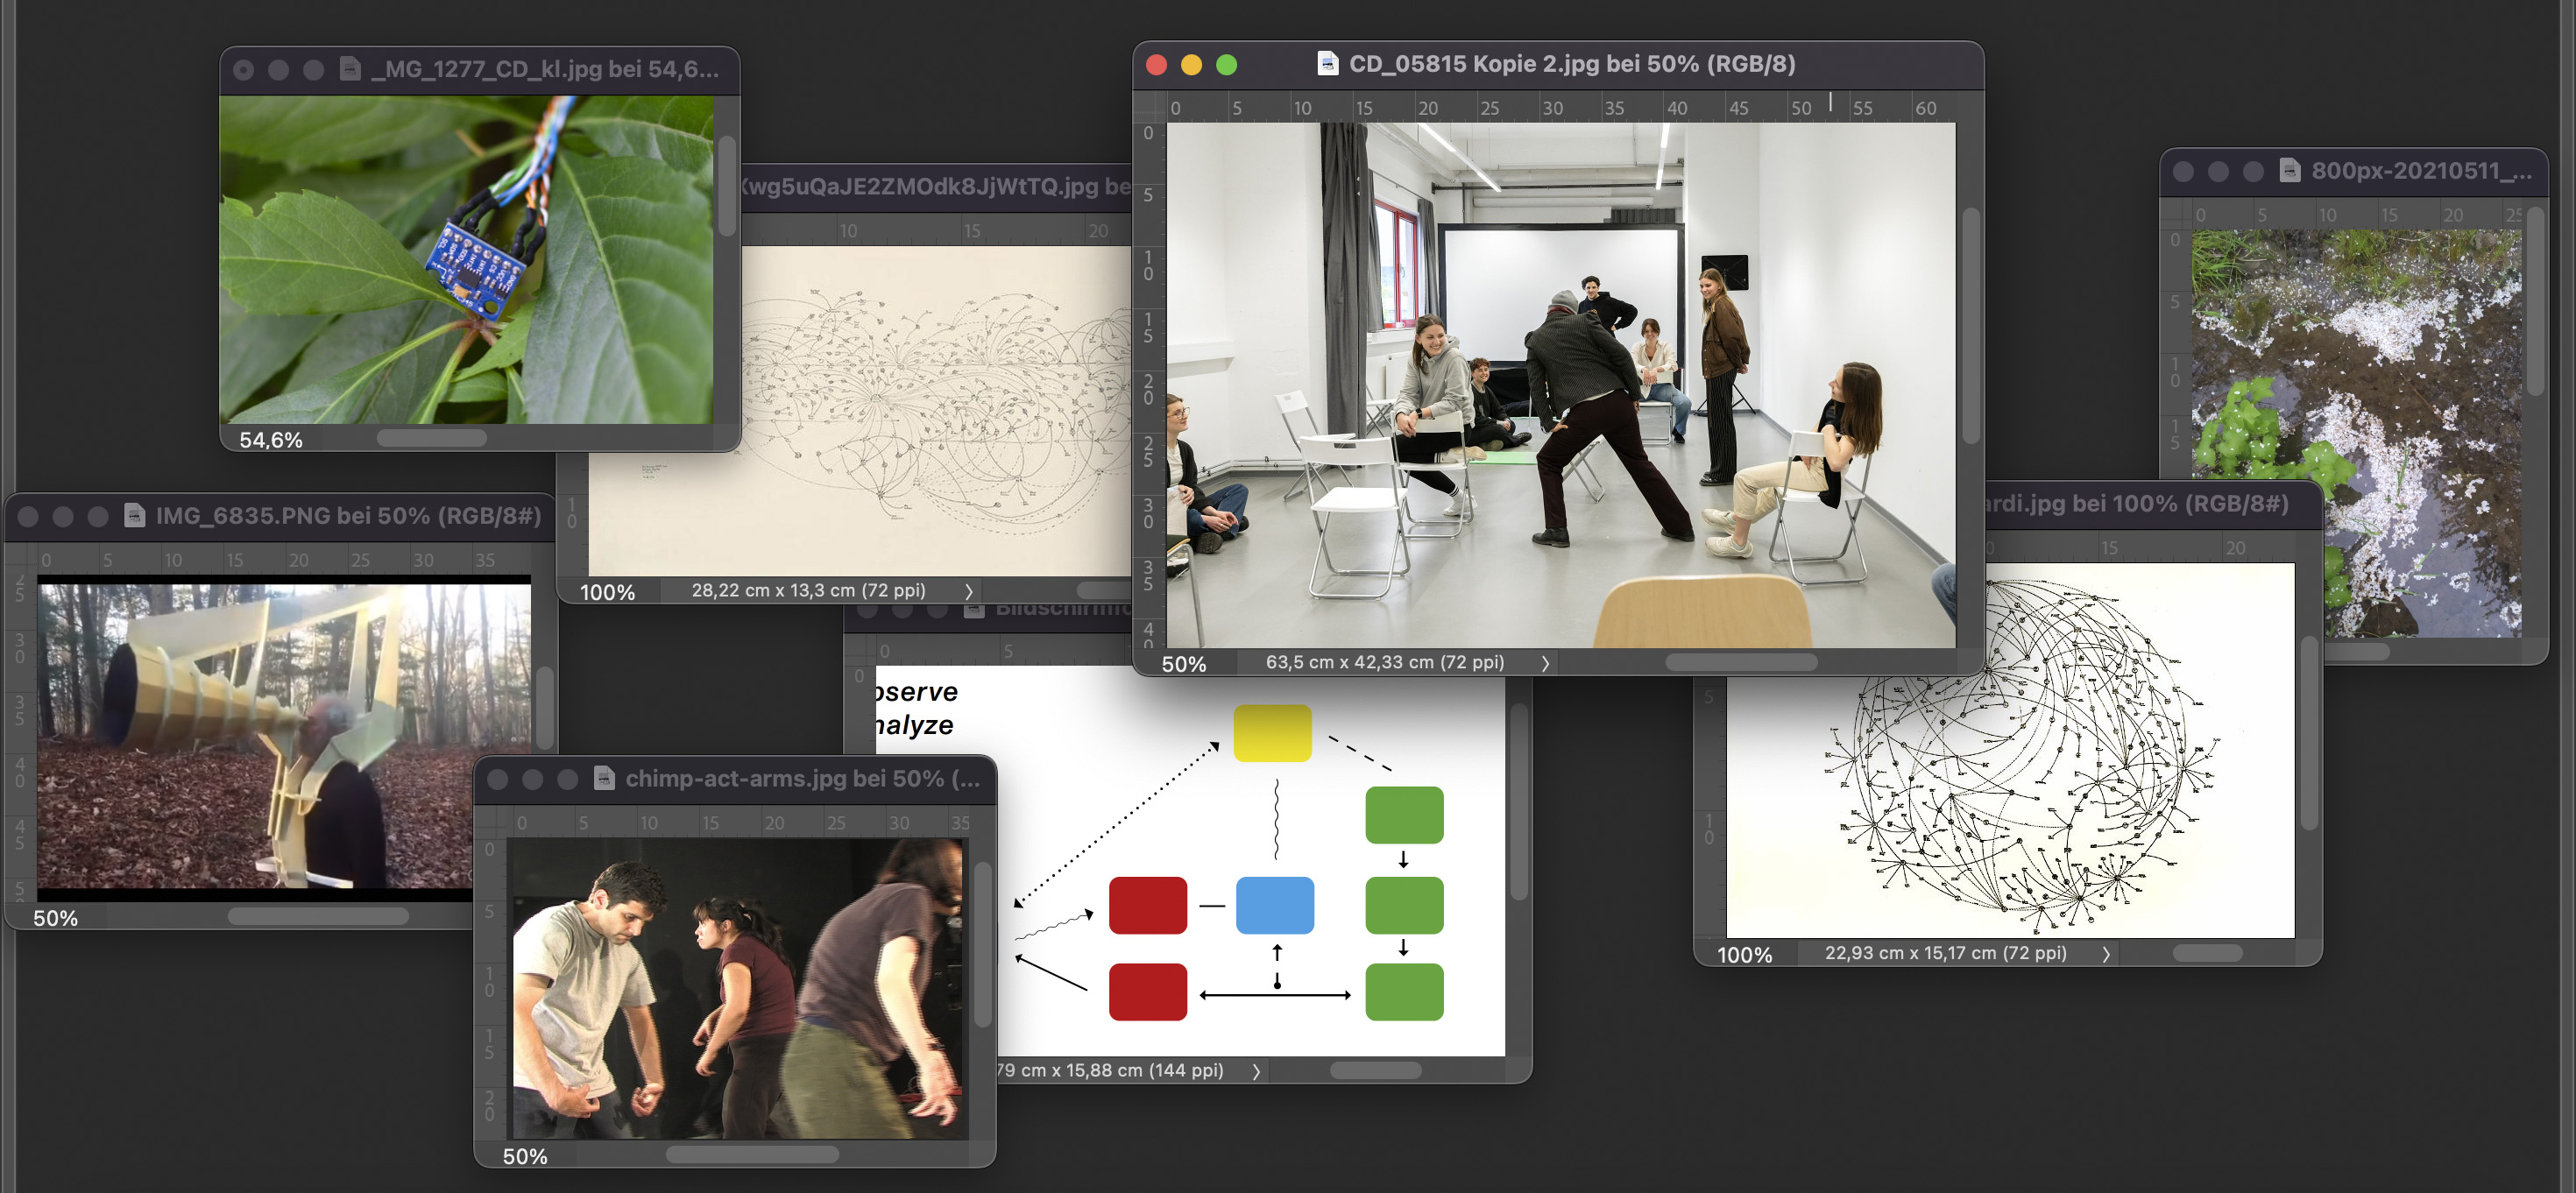
Task: Click the 54,6% zoom field in _MG_1277 window
Action: click(x=271, y=440)
